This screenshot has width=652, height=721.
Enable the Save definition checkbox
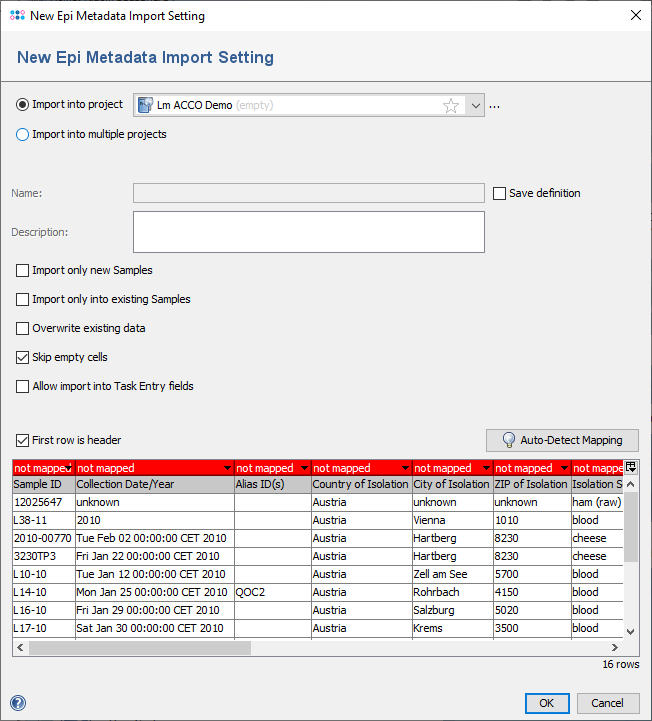pyautogui.click(x=499, y=193)
